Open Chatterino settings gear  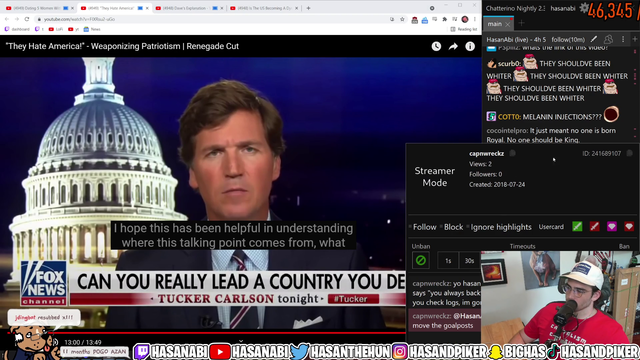(x=584, y=8)
